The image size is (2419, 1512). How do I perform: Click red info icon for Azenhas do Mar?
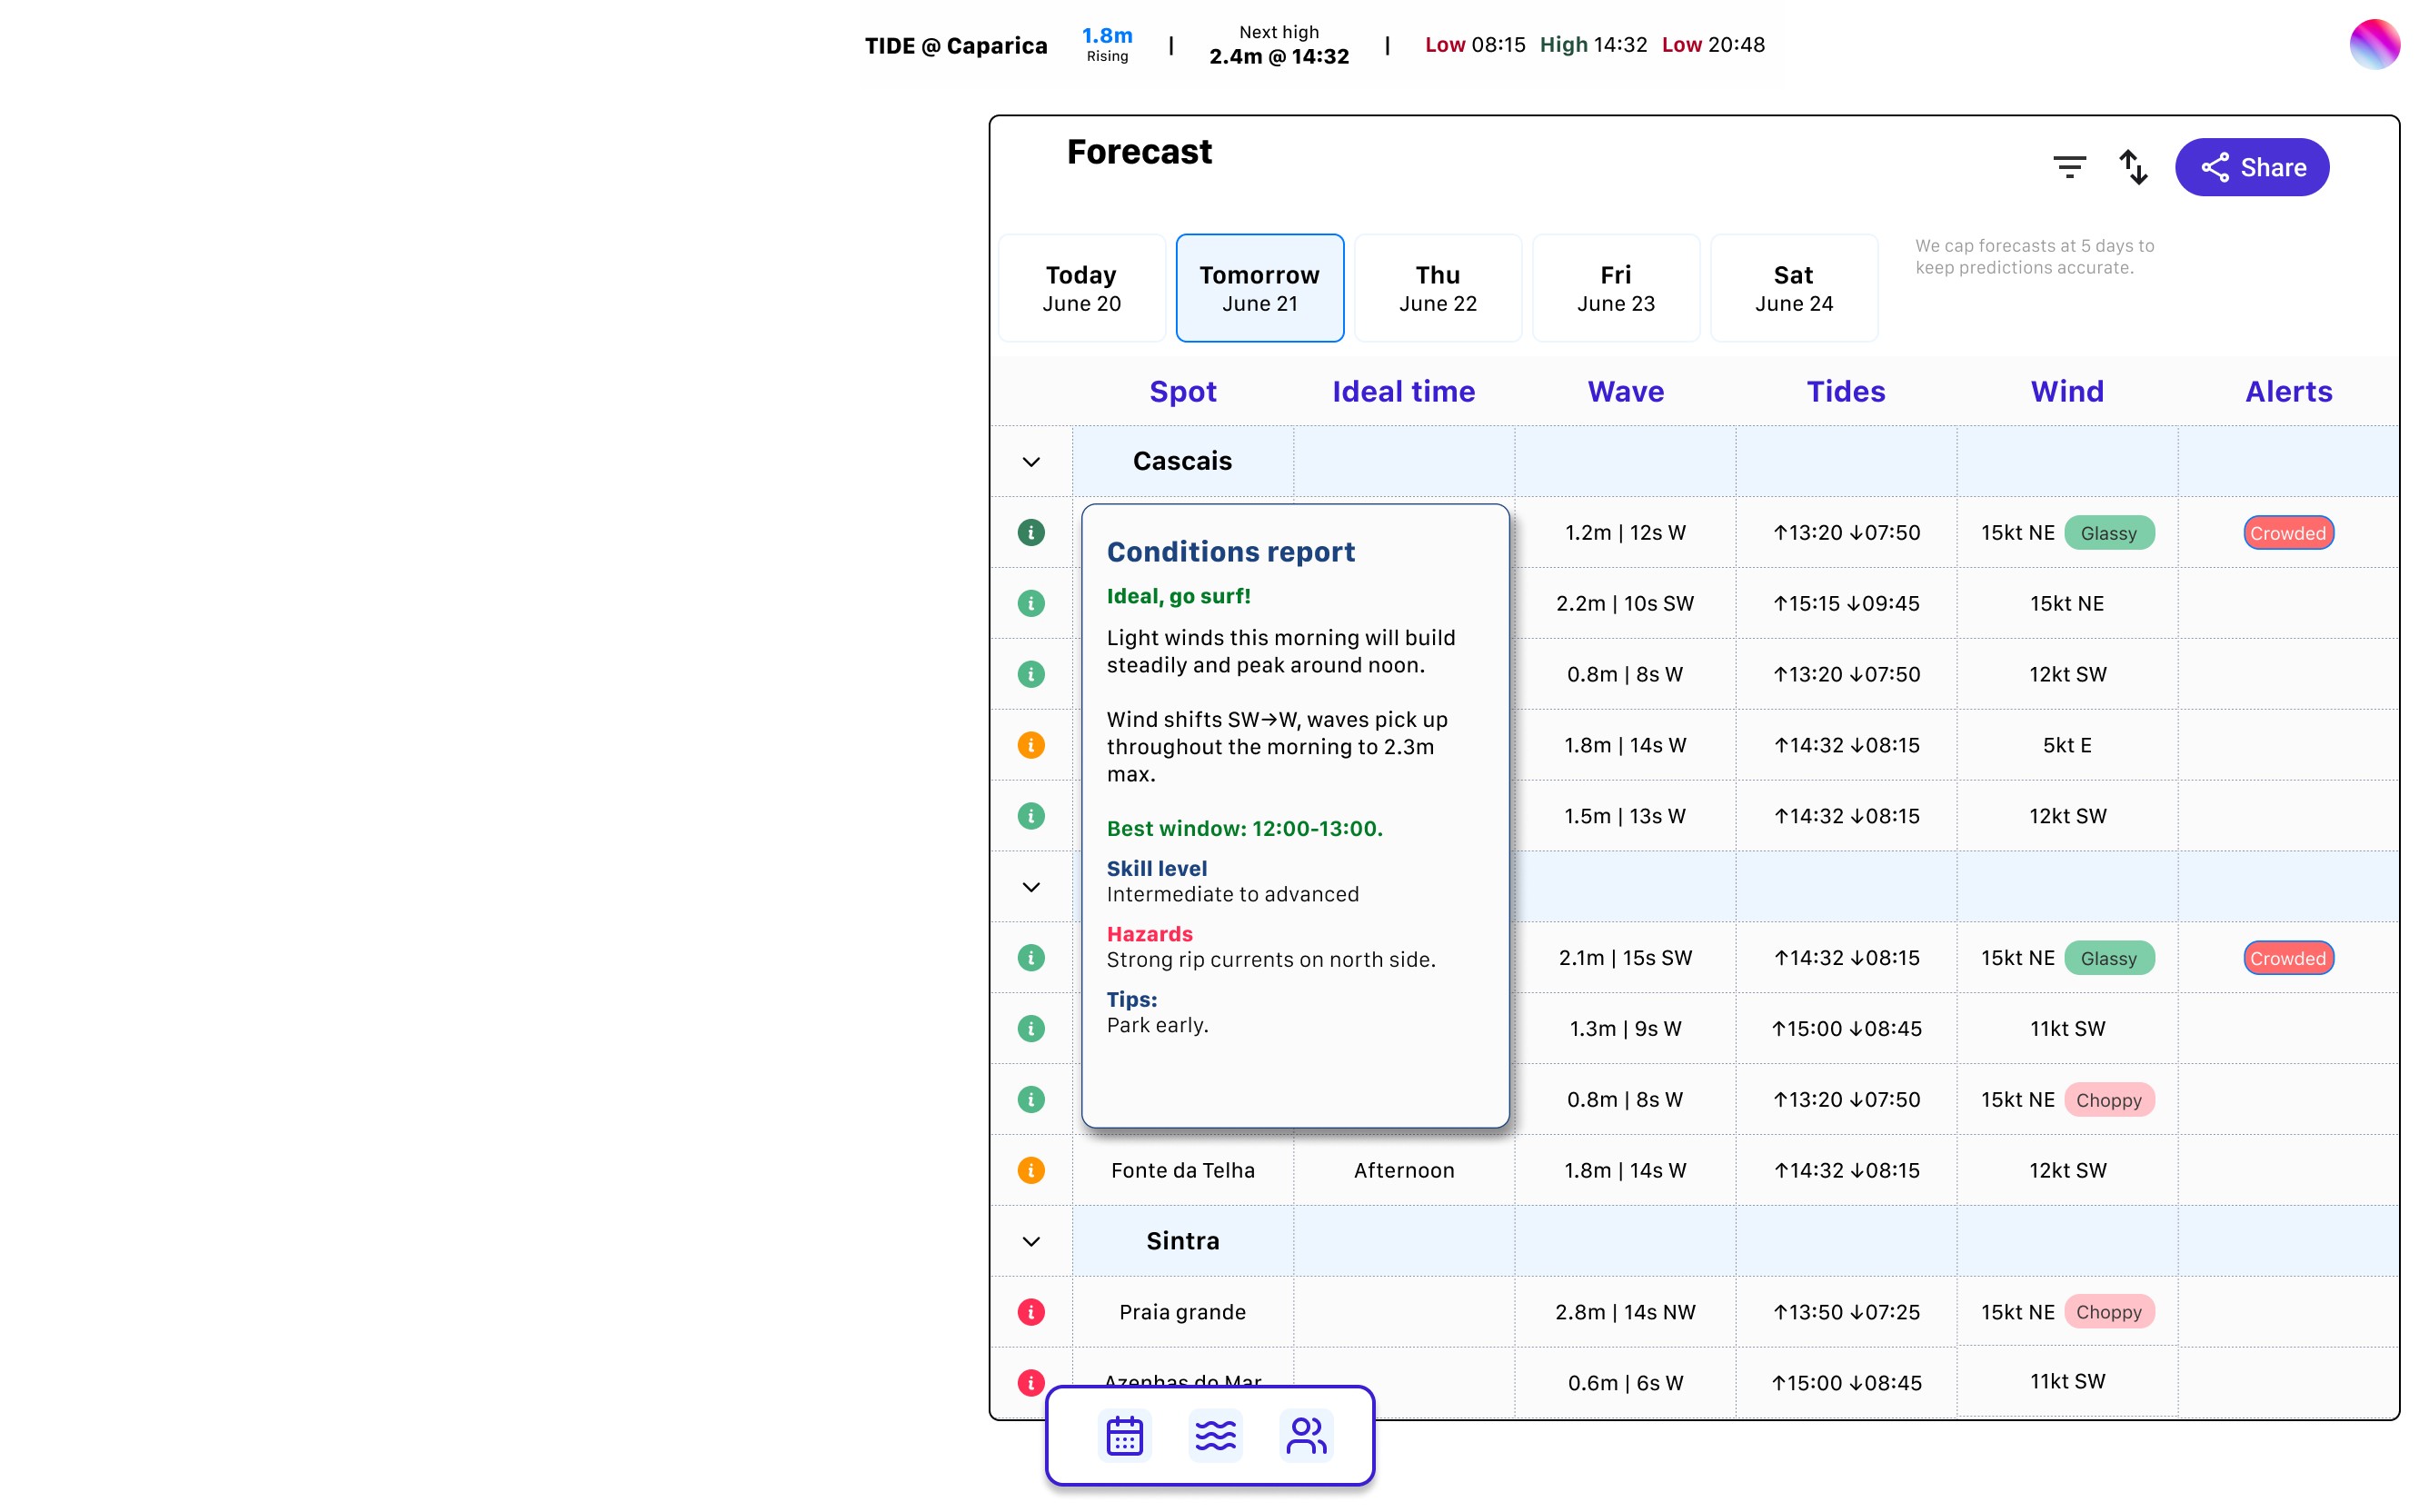coord(1031,1382)
